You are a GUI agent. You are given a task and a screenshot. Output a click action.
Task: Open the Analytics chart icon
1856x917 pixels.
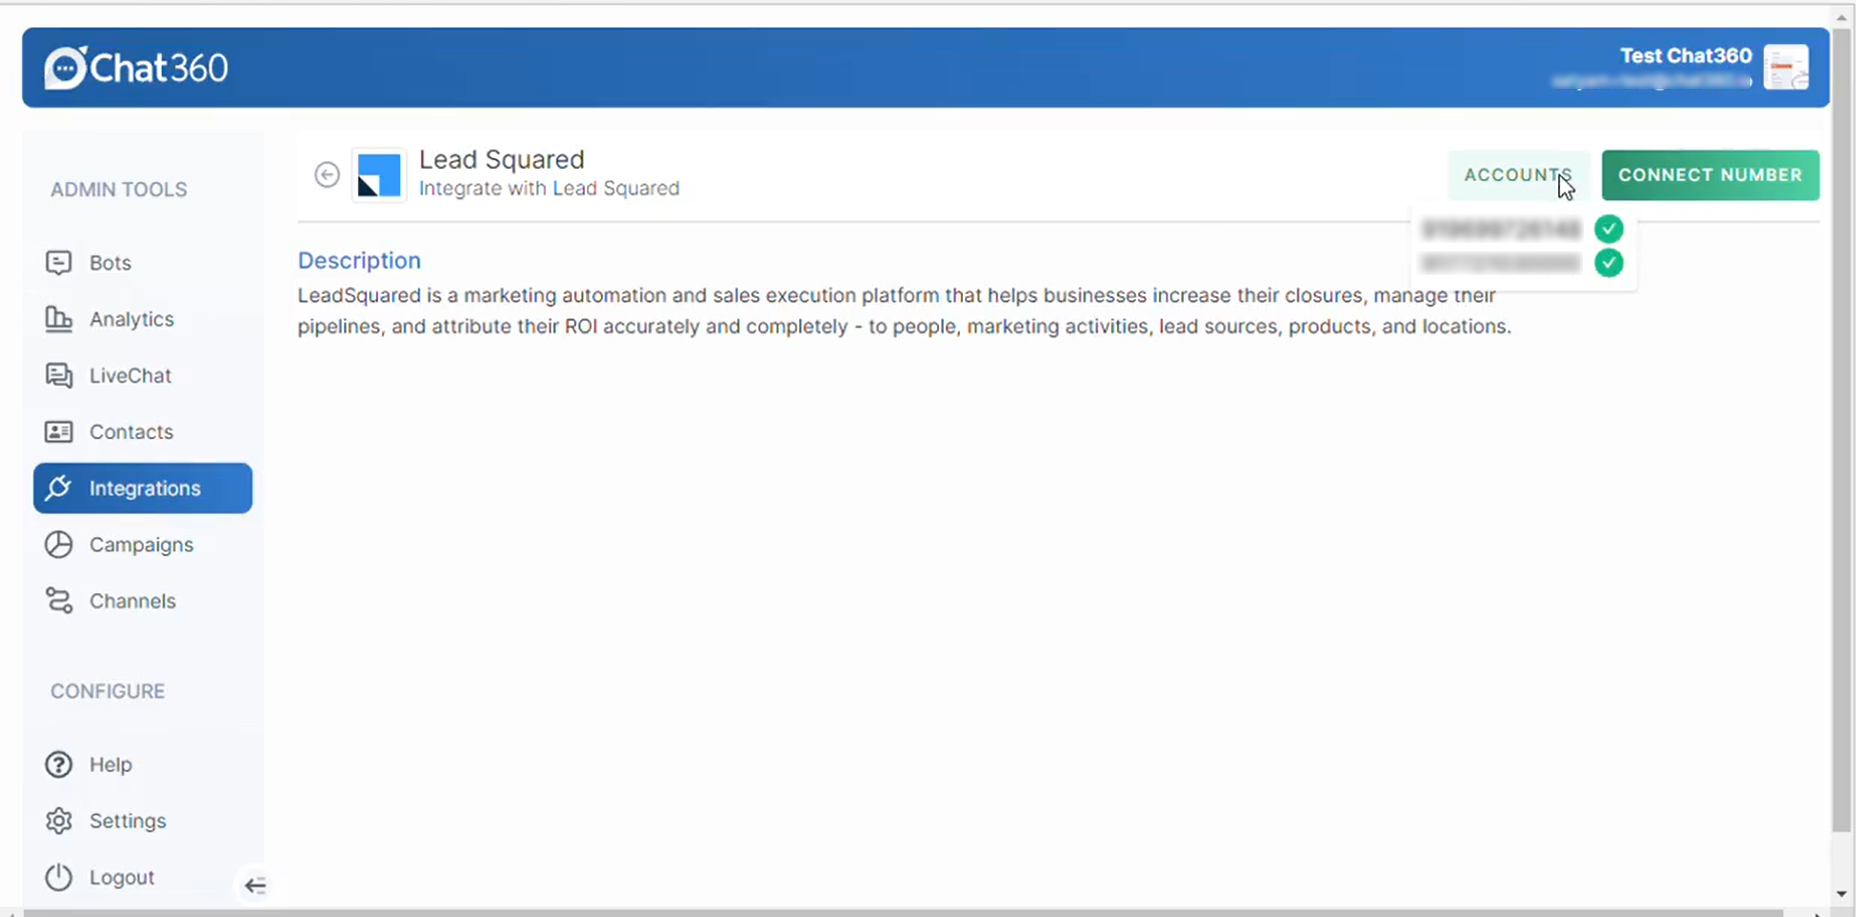tap(59, 319)
